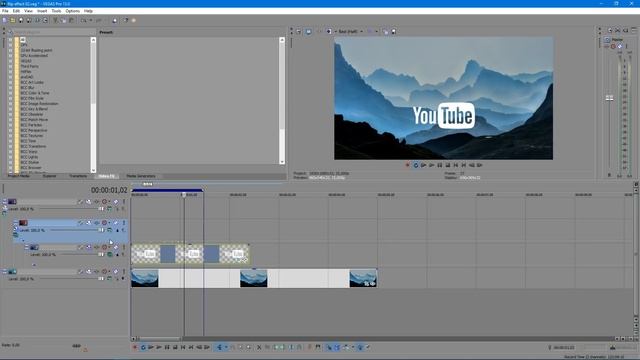This screenshot has height=360, width=640.
Task: Save preview snapshot to file
Action: pyautogui.click(x=393, y=31)
